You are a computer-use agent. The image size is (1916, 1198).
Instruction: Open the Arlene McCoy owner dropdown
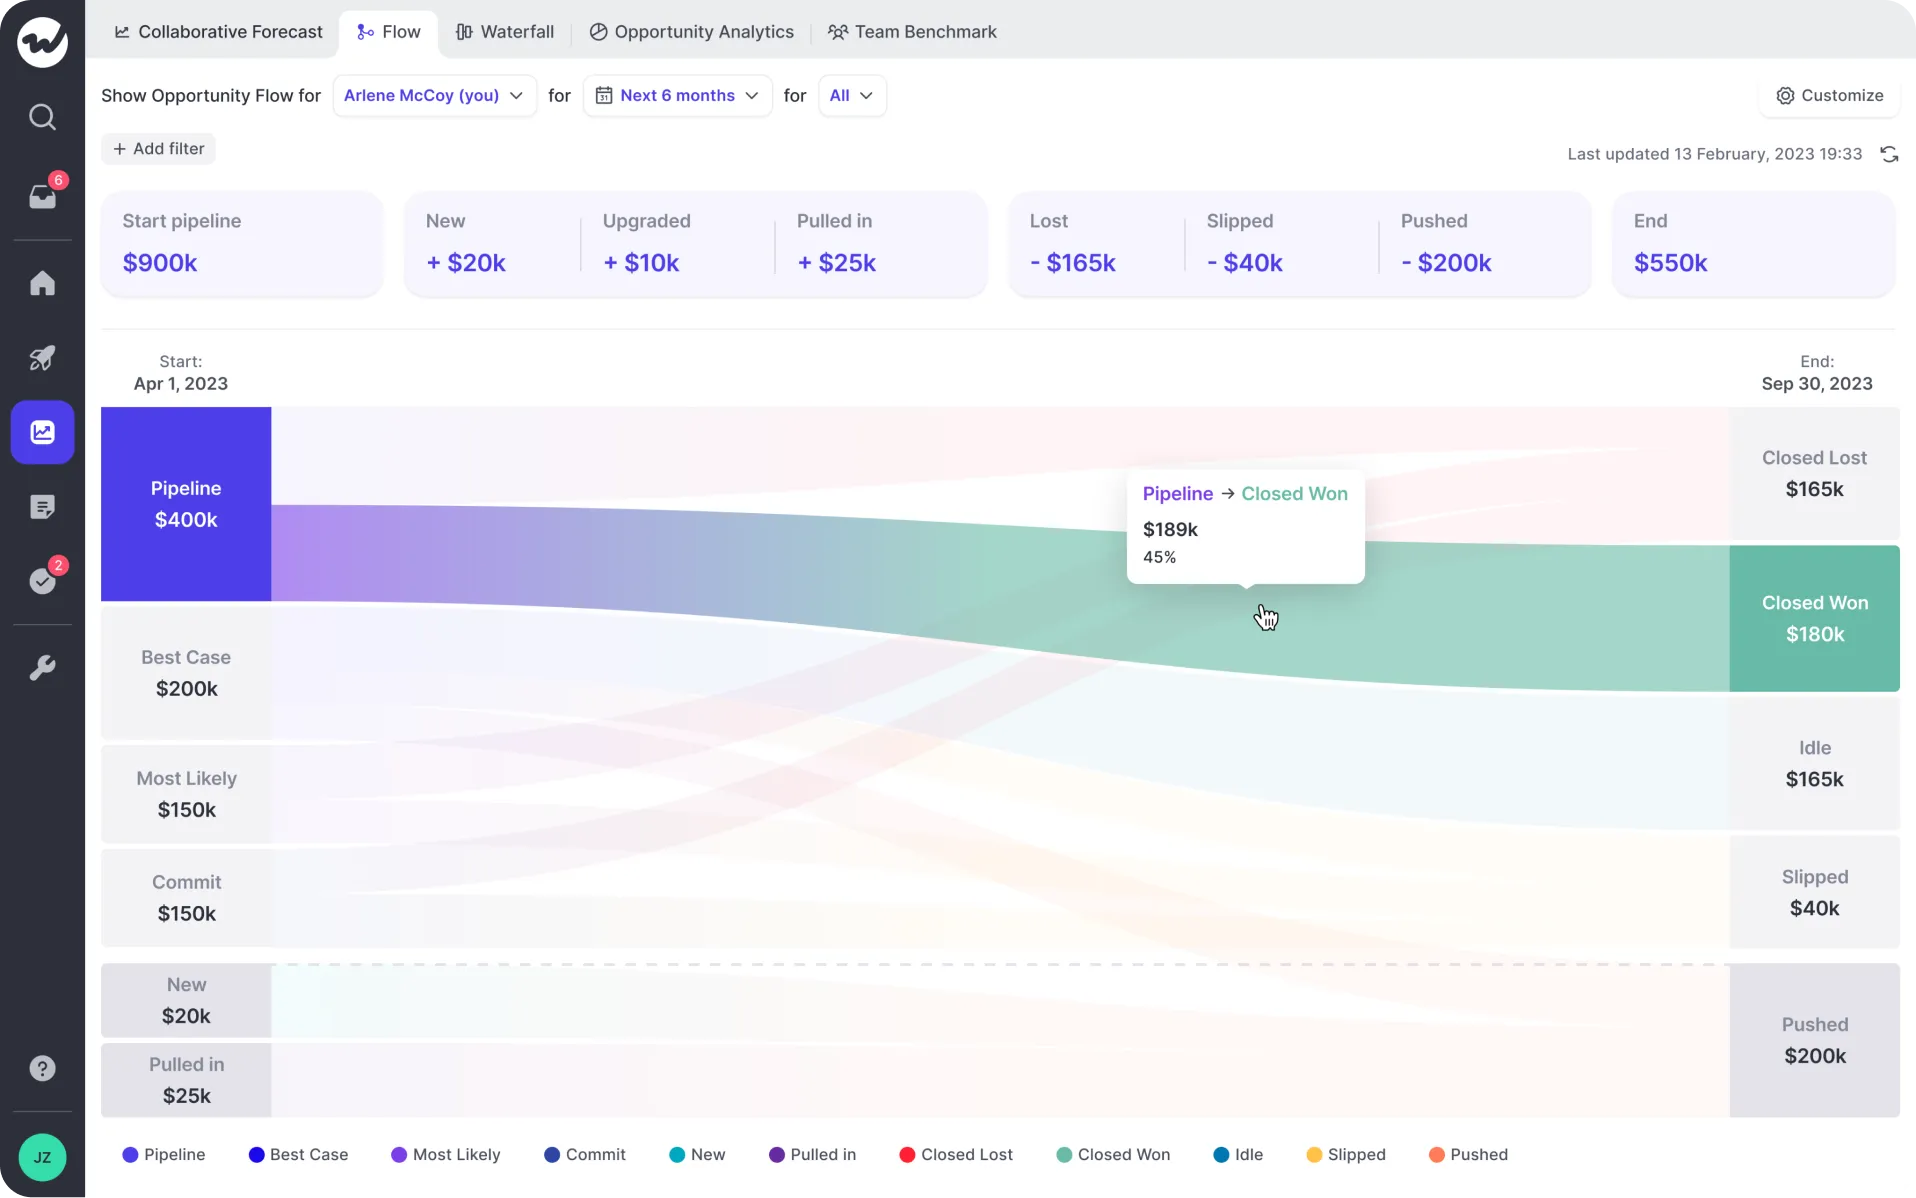434,95
